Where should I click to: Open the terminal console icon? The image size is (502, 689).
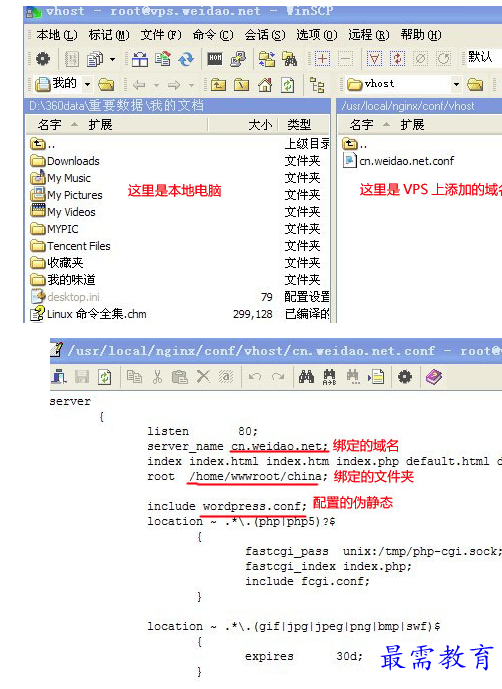215,58
